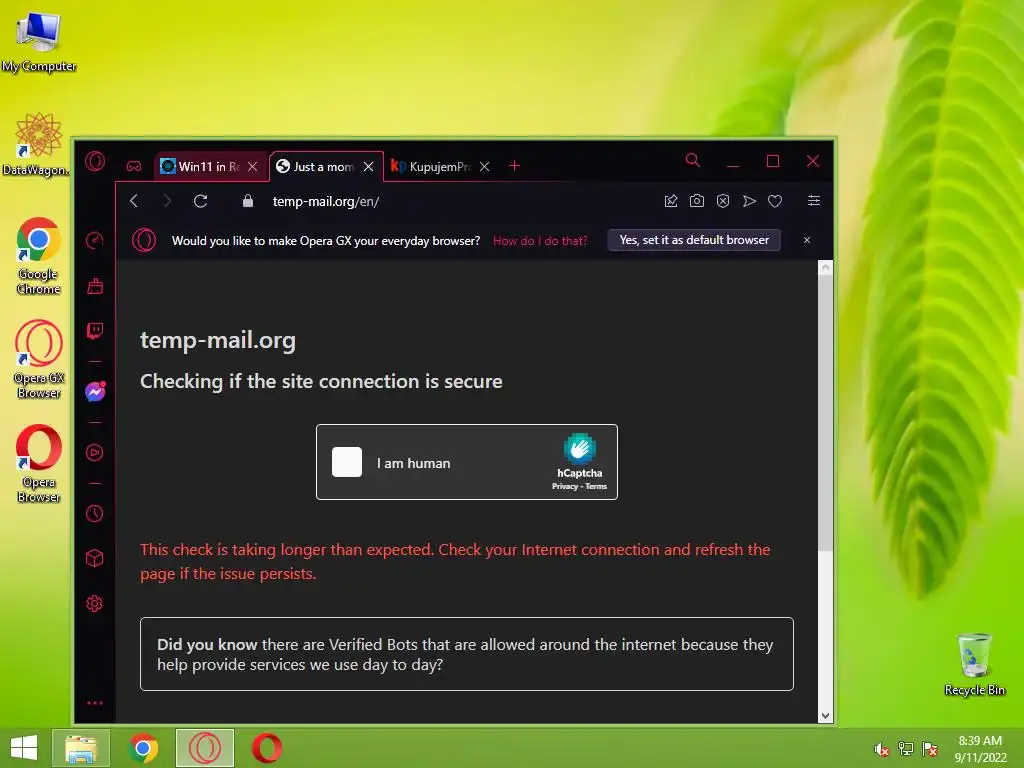Click the red check taking longer message
The height and width of the screenshot is (768, 1024).
(455, 562)
